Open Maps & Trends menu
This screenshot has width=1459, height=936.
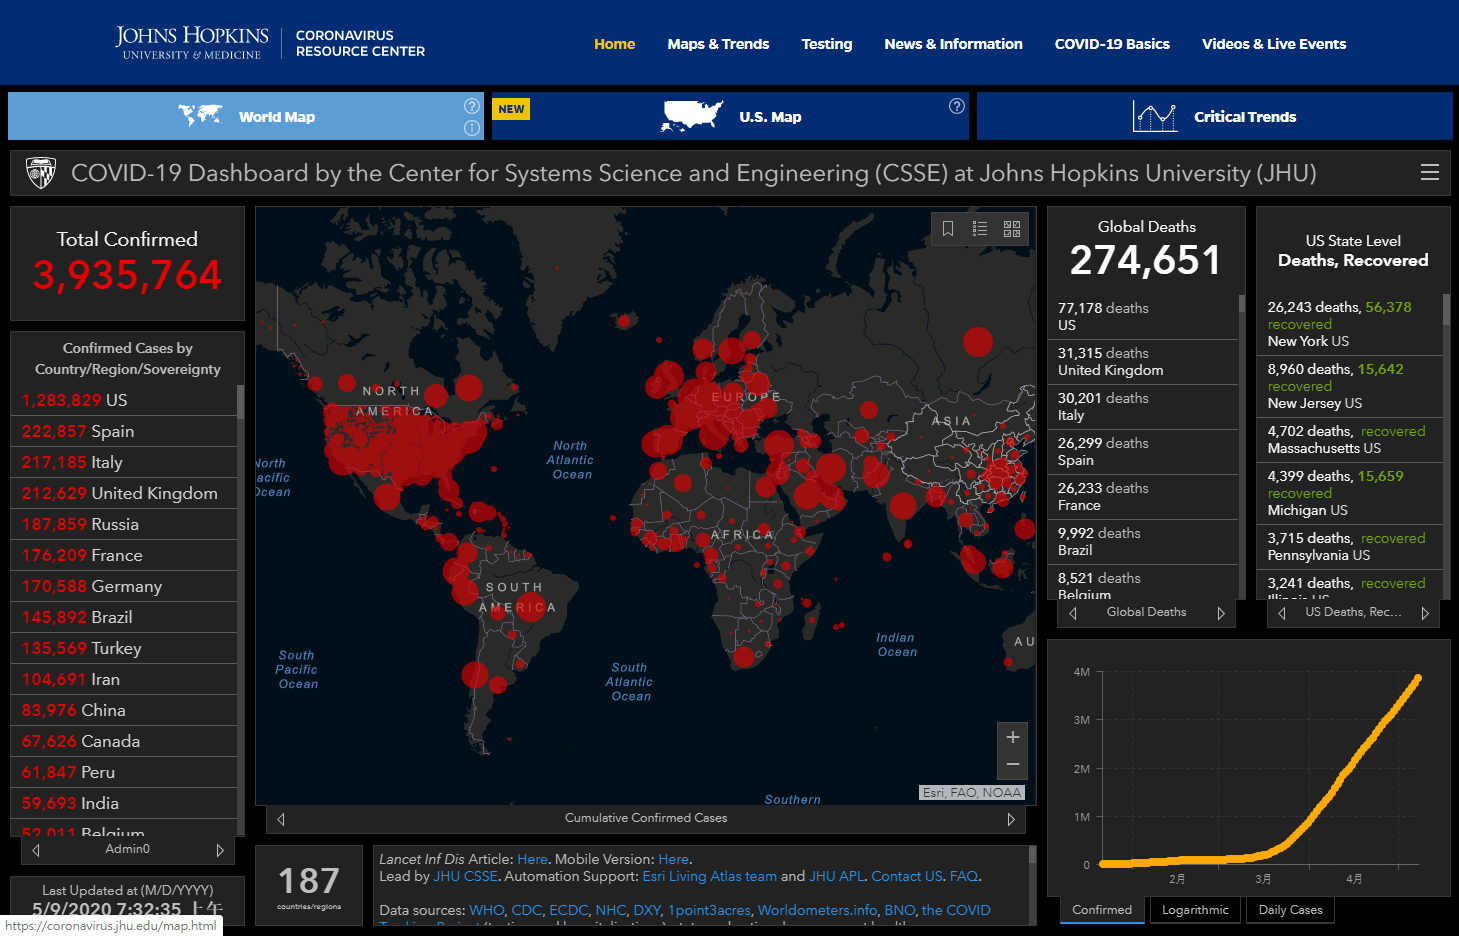718,44
